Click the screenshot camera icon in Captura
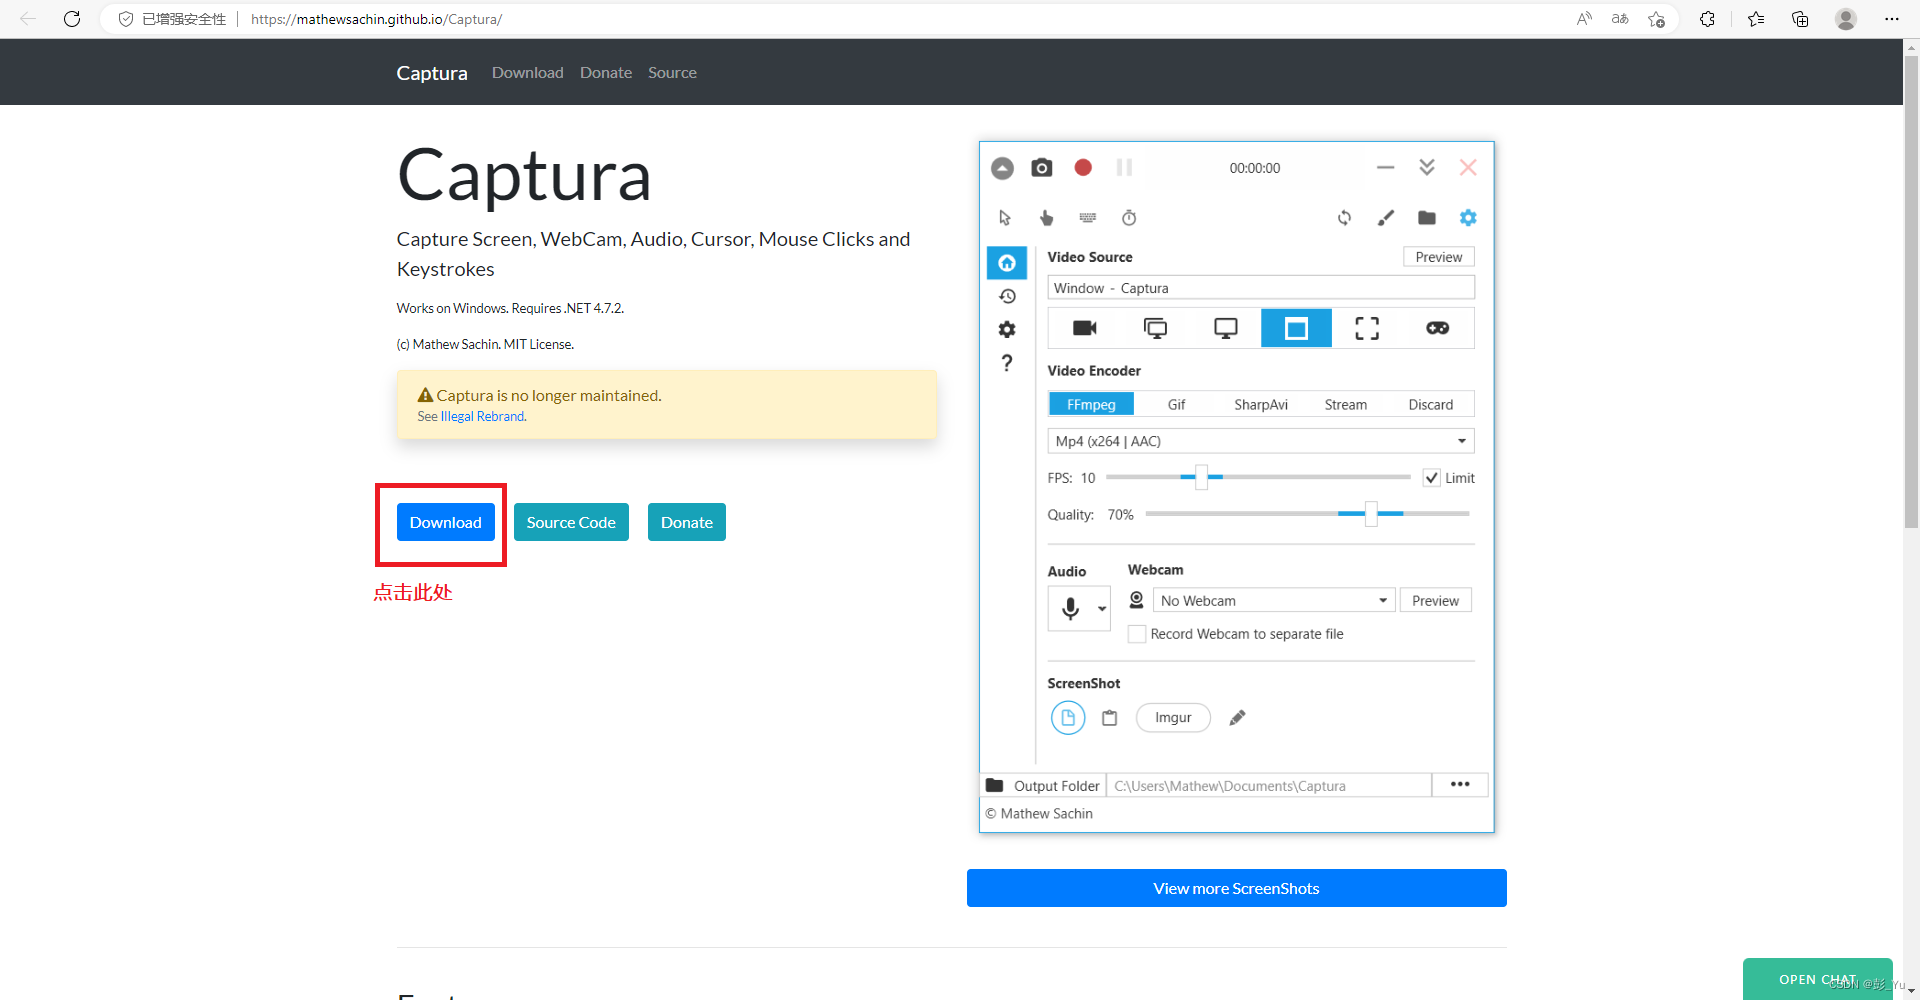The height and width of the screenshot is (1000, 1920). coord(1042,167)
